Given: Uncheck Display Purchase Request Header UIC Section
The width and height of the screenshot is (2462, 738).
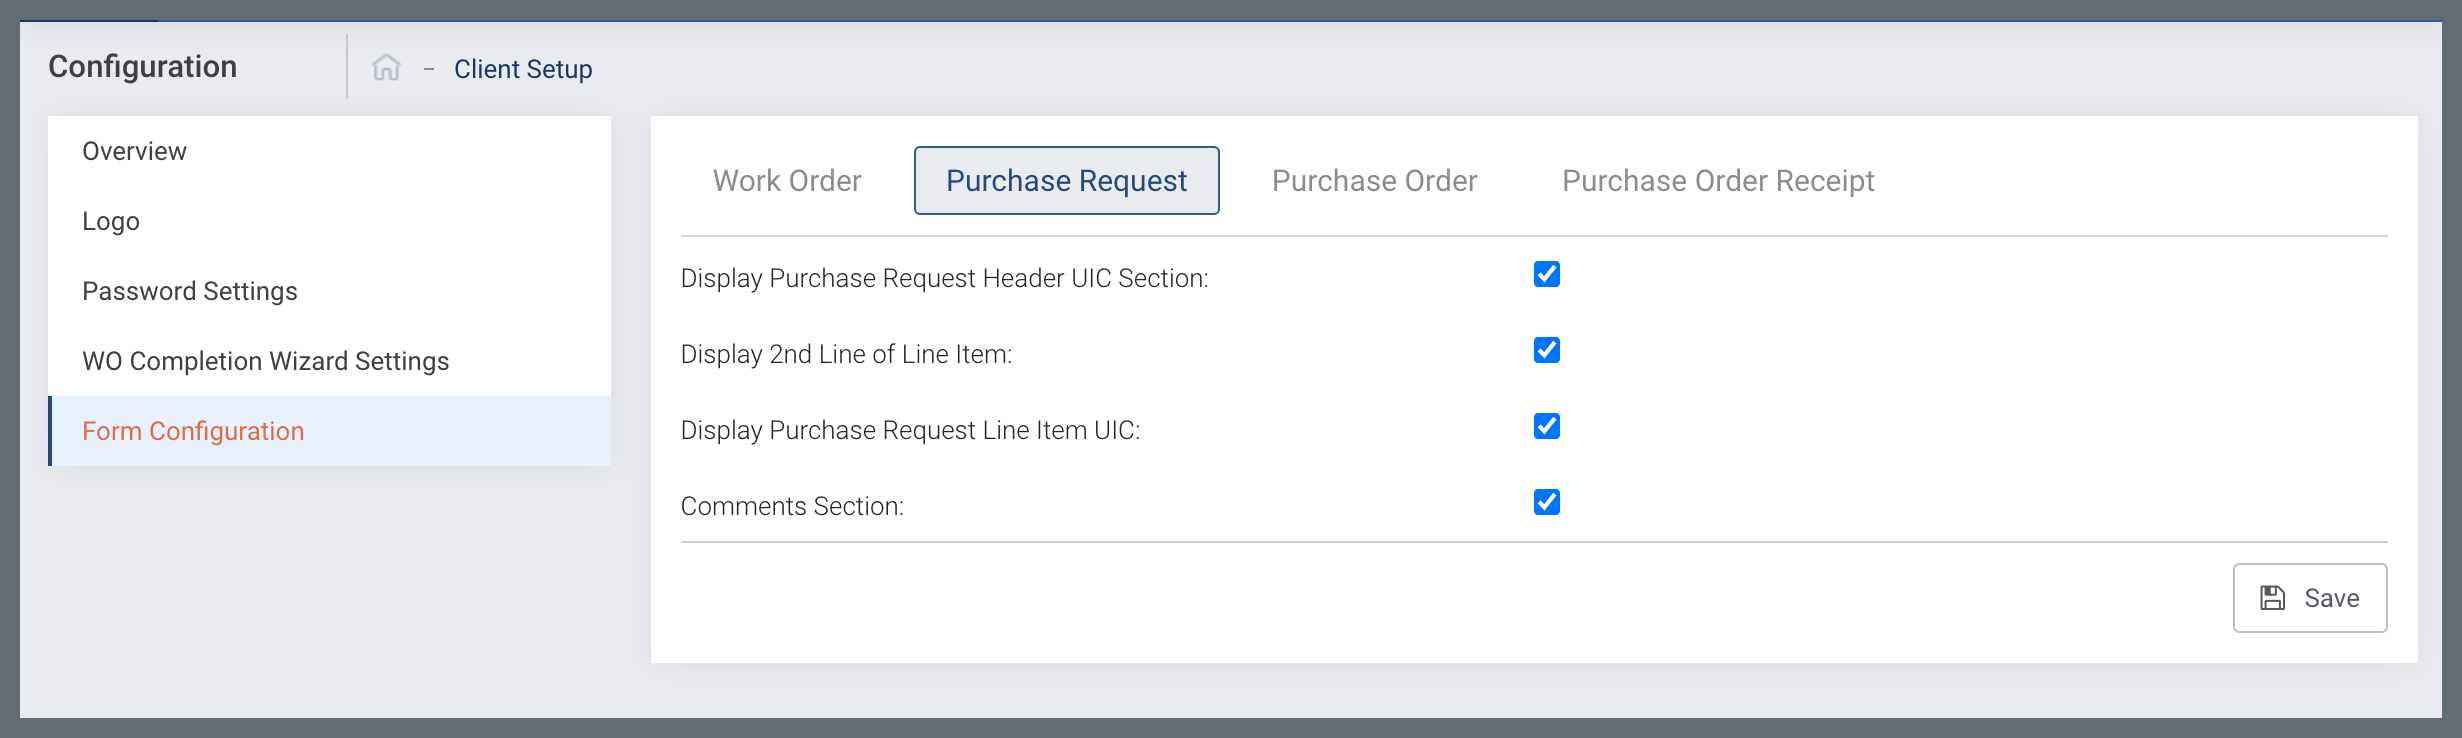Looking at the screenshot, I should coord(1546,274).
